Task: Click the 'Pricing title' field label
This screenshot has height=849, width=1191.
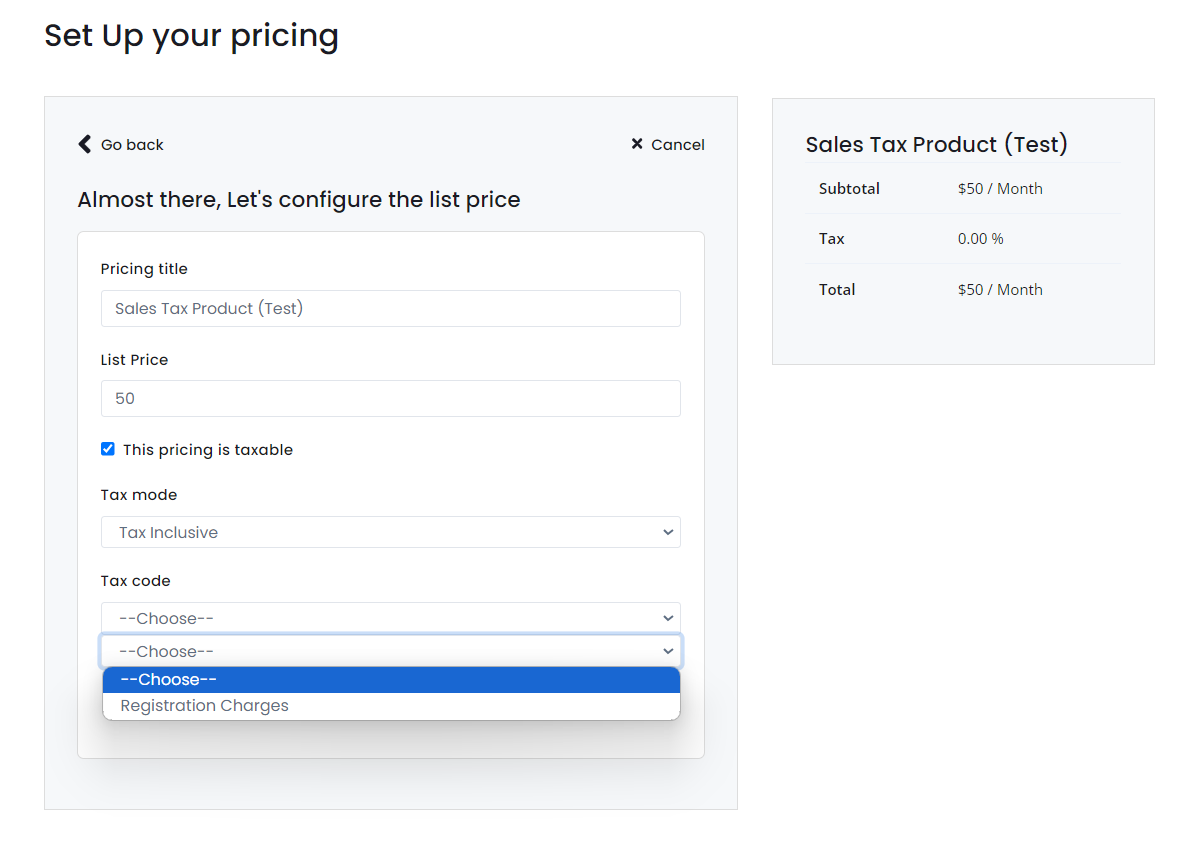Action: point(144,269)
